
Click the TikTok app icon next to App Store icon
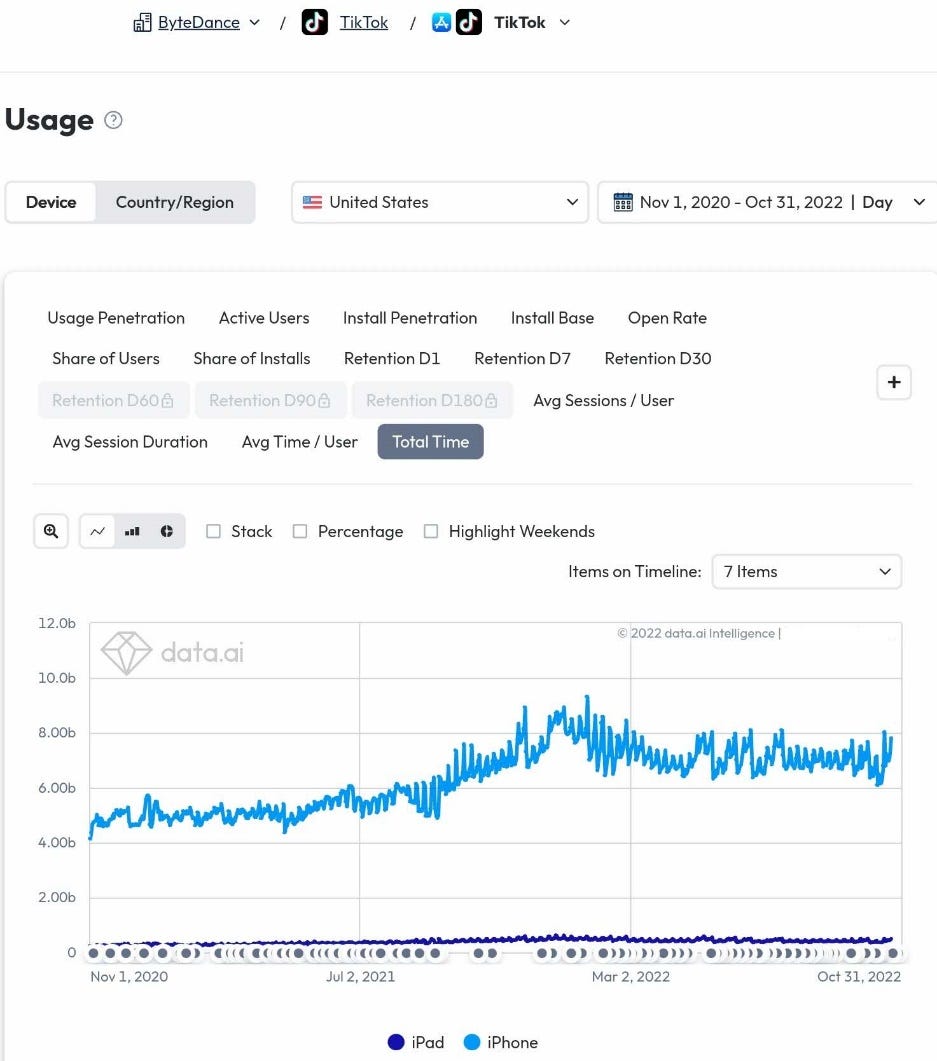[469, 22]
